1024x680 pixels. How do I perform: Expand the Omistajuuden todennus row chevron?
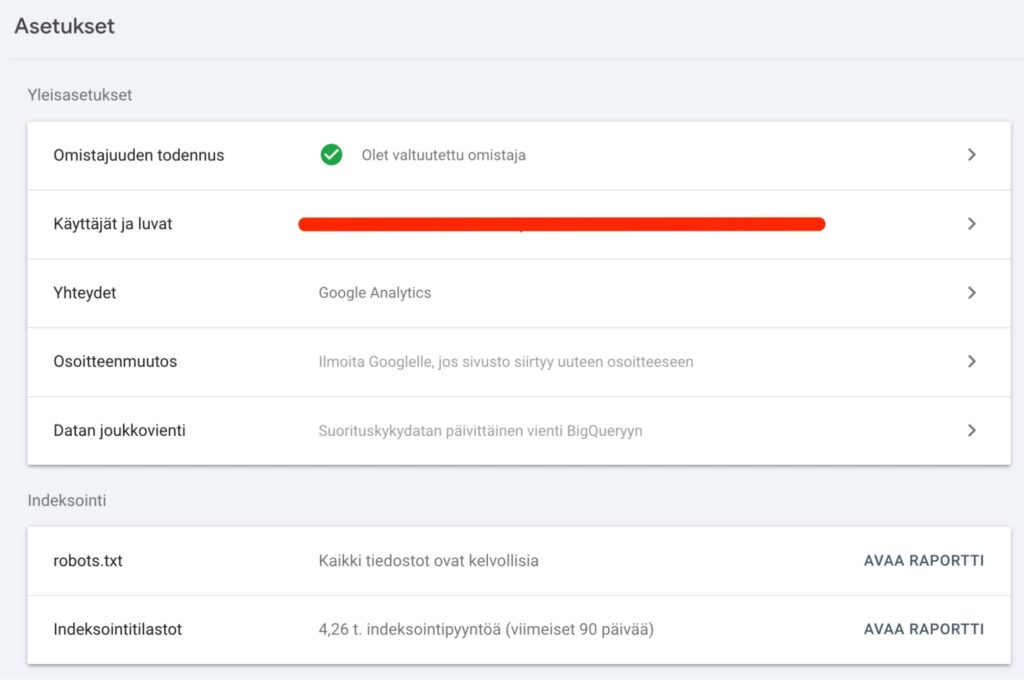pos(971,155)
